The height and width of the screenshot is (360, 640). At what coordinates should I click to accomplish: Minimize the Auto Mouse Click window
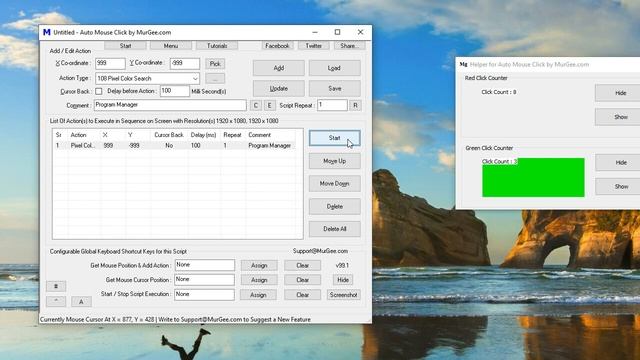(x=315, y=32)
